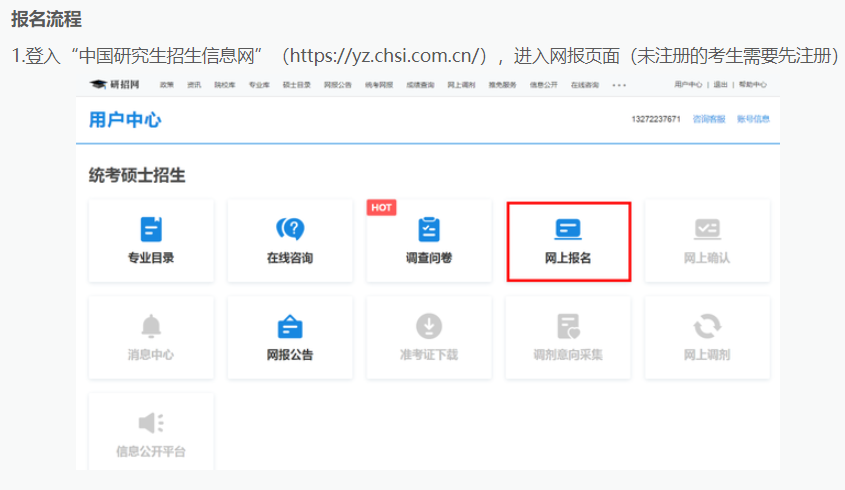Click the 消息中心 bell icon
This screenshot has height=490, width=845.
coord(151,326)
